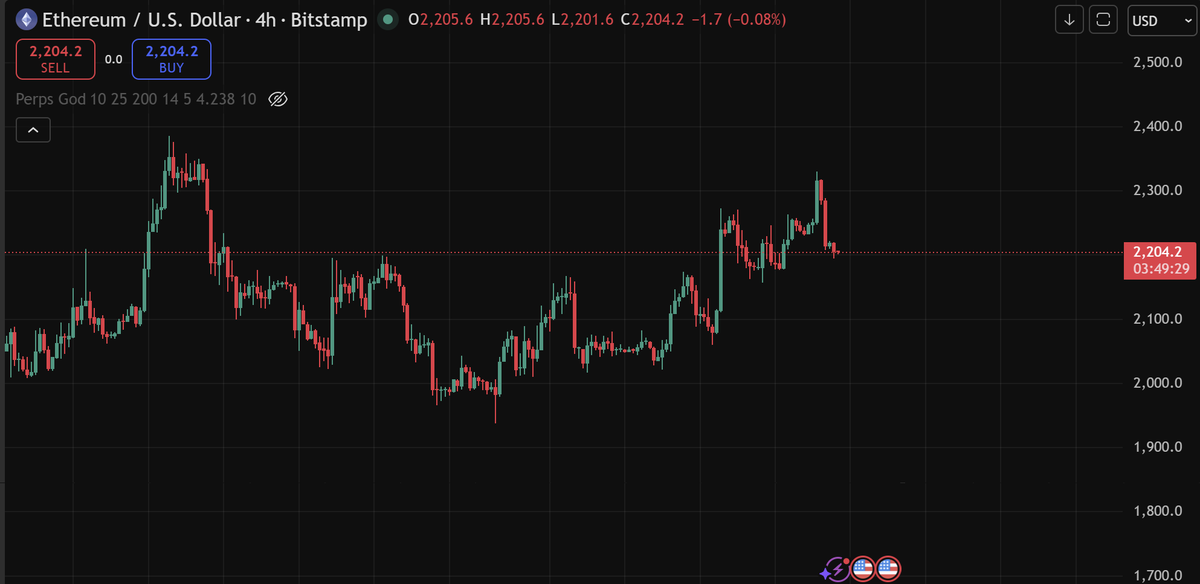Open the USD currency dropdown
This screenshot has width=1200, height=584.
(x=1161, y=20)
